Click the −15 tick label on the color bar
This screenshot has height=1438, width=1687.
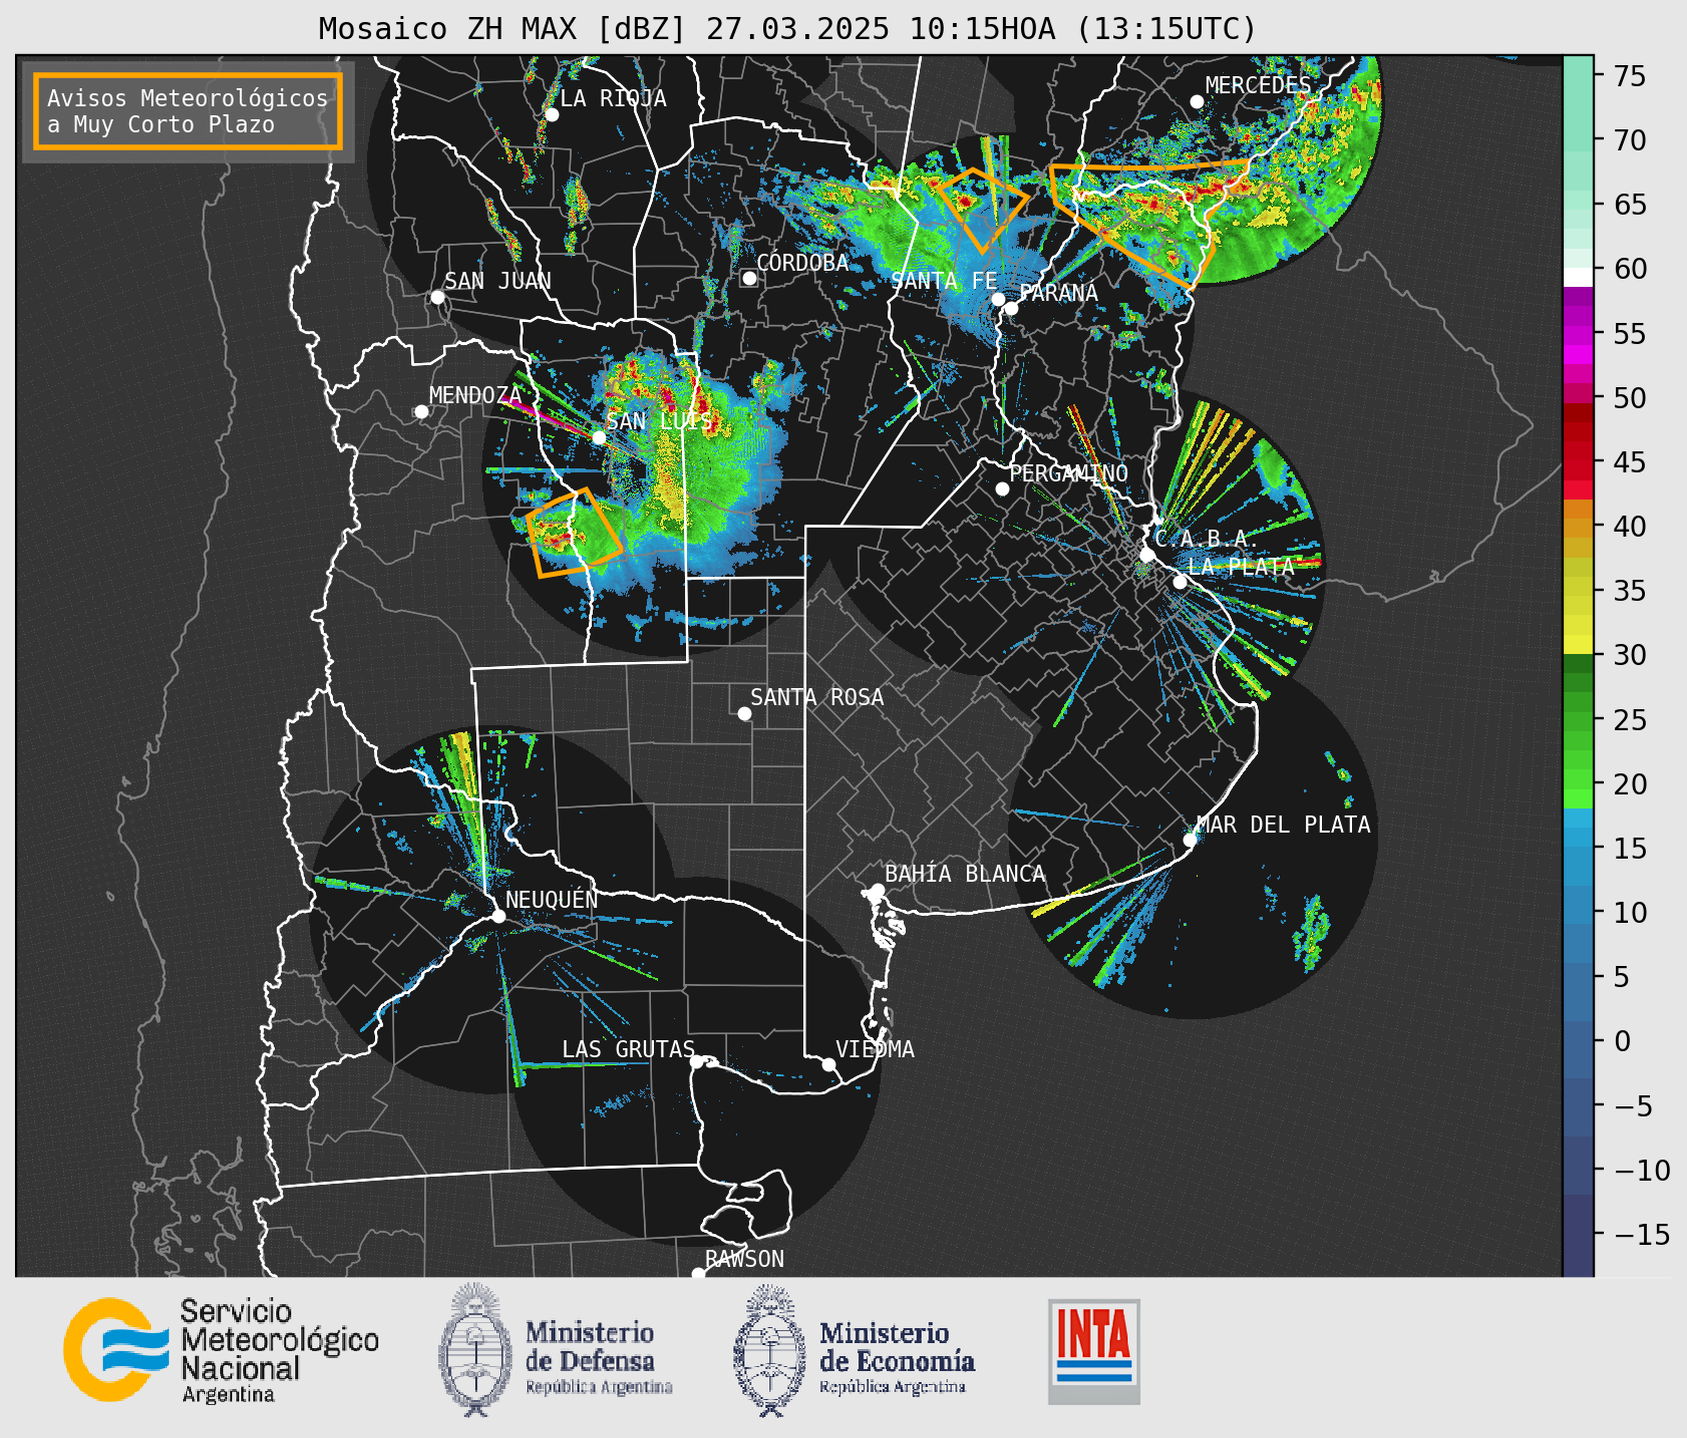[x=1642, y=1235]
